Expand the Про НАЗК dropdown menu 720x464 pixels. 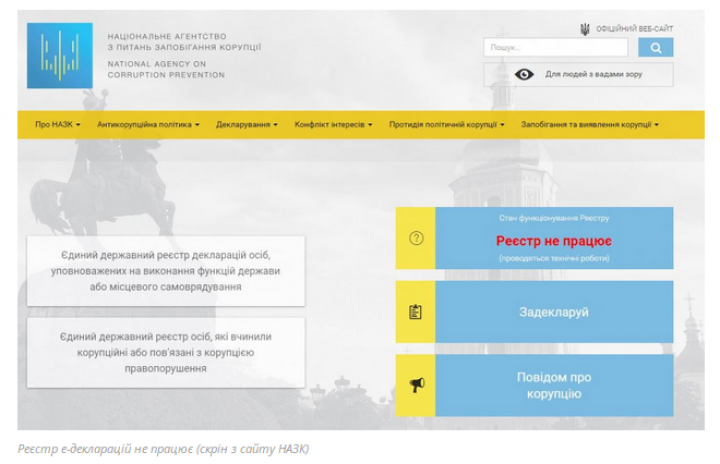(56, 125)
